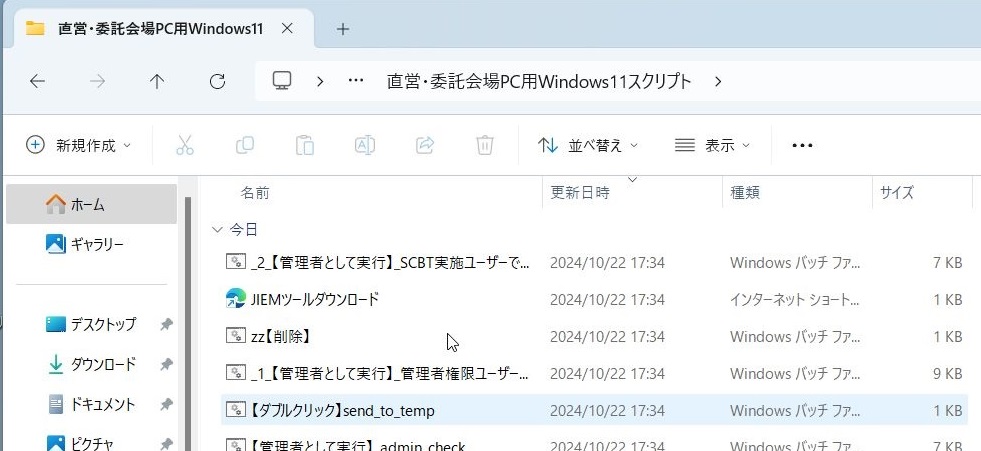Click 直営・委託会場PC用Windows11スクリプト breadcrumb
This screenshot has height=451, width=981.
(539, 81)
